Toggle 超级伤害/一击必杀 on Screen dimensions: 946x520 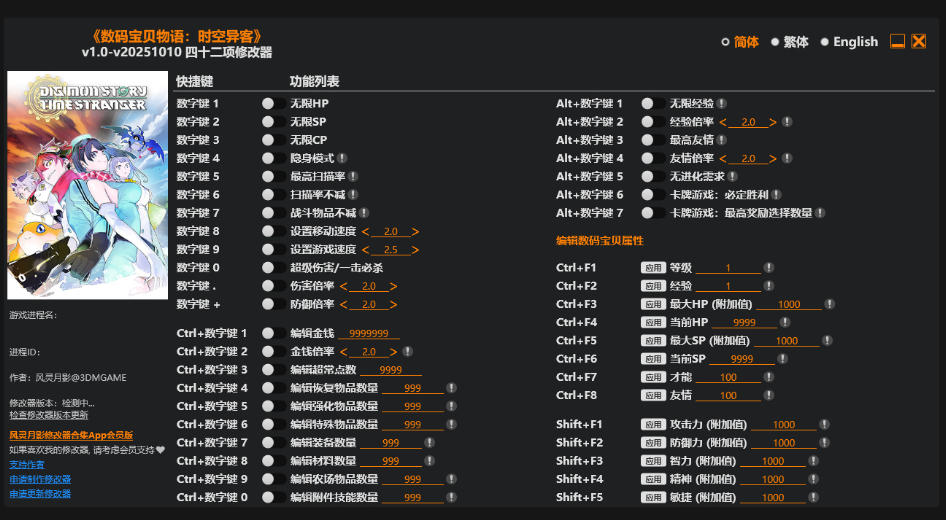pos(273,267)
